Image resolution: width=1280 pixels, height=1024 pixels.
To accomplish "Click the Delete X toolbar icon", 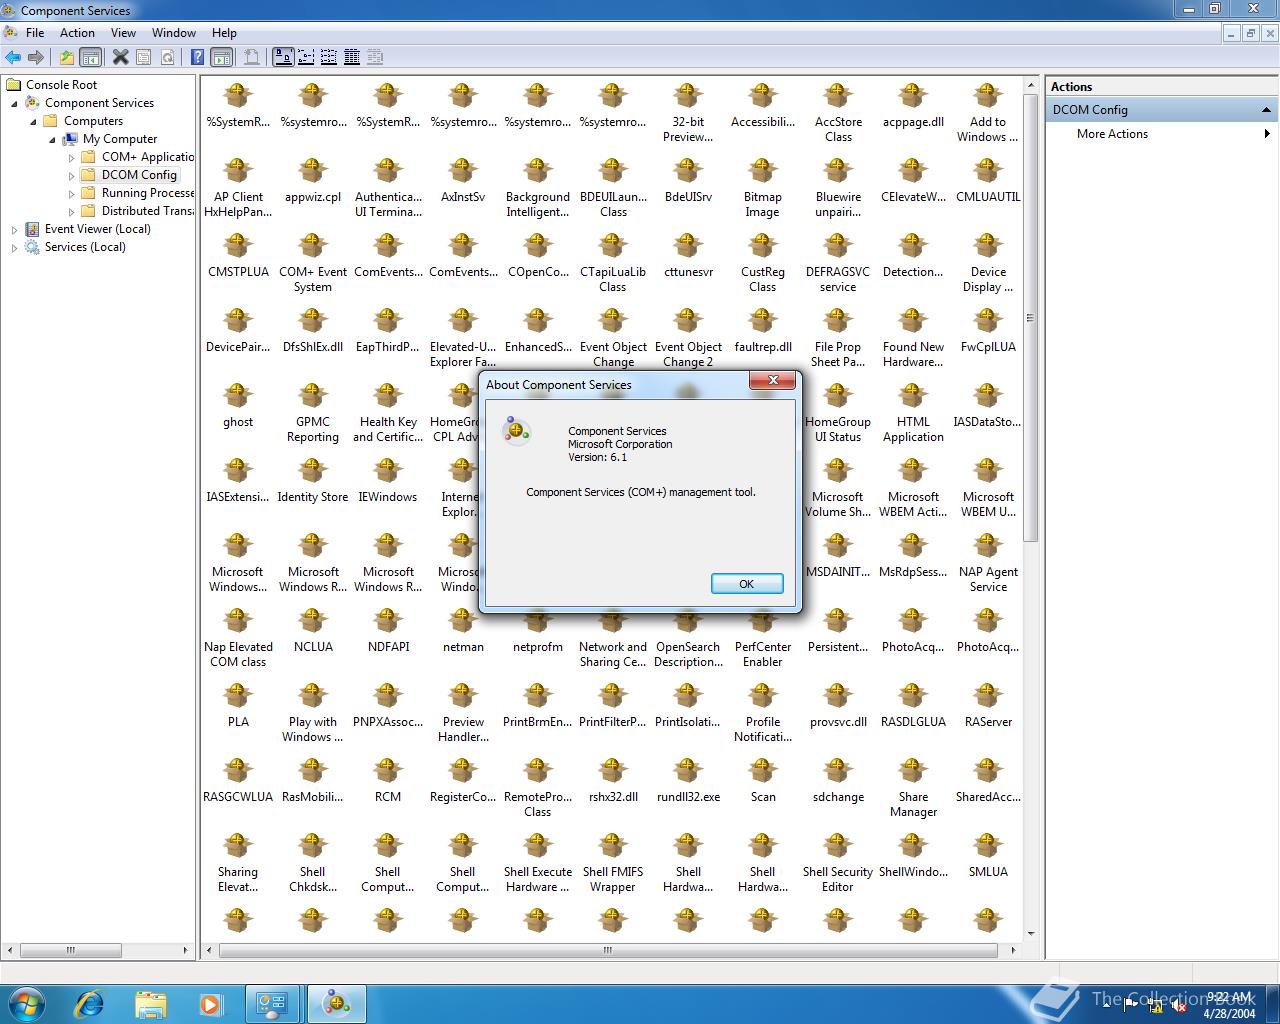I will (121, 57).
